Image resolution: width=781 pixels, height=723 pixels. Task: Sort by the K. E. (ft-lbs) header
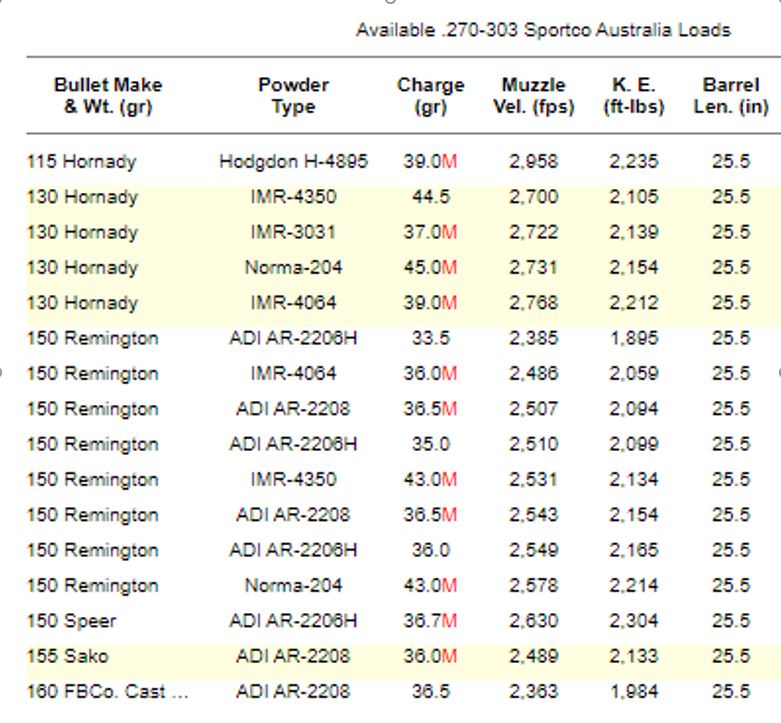[633, 96]
